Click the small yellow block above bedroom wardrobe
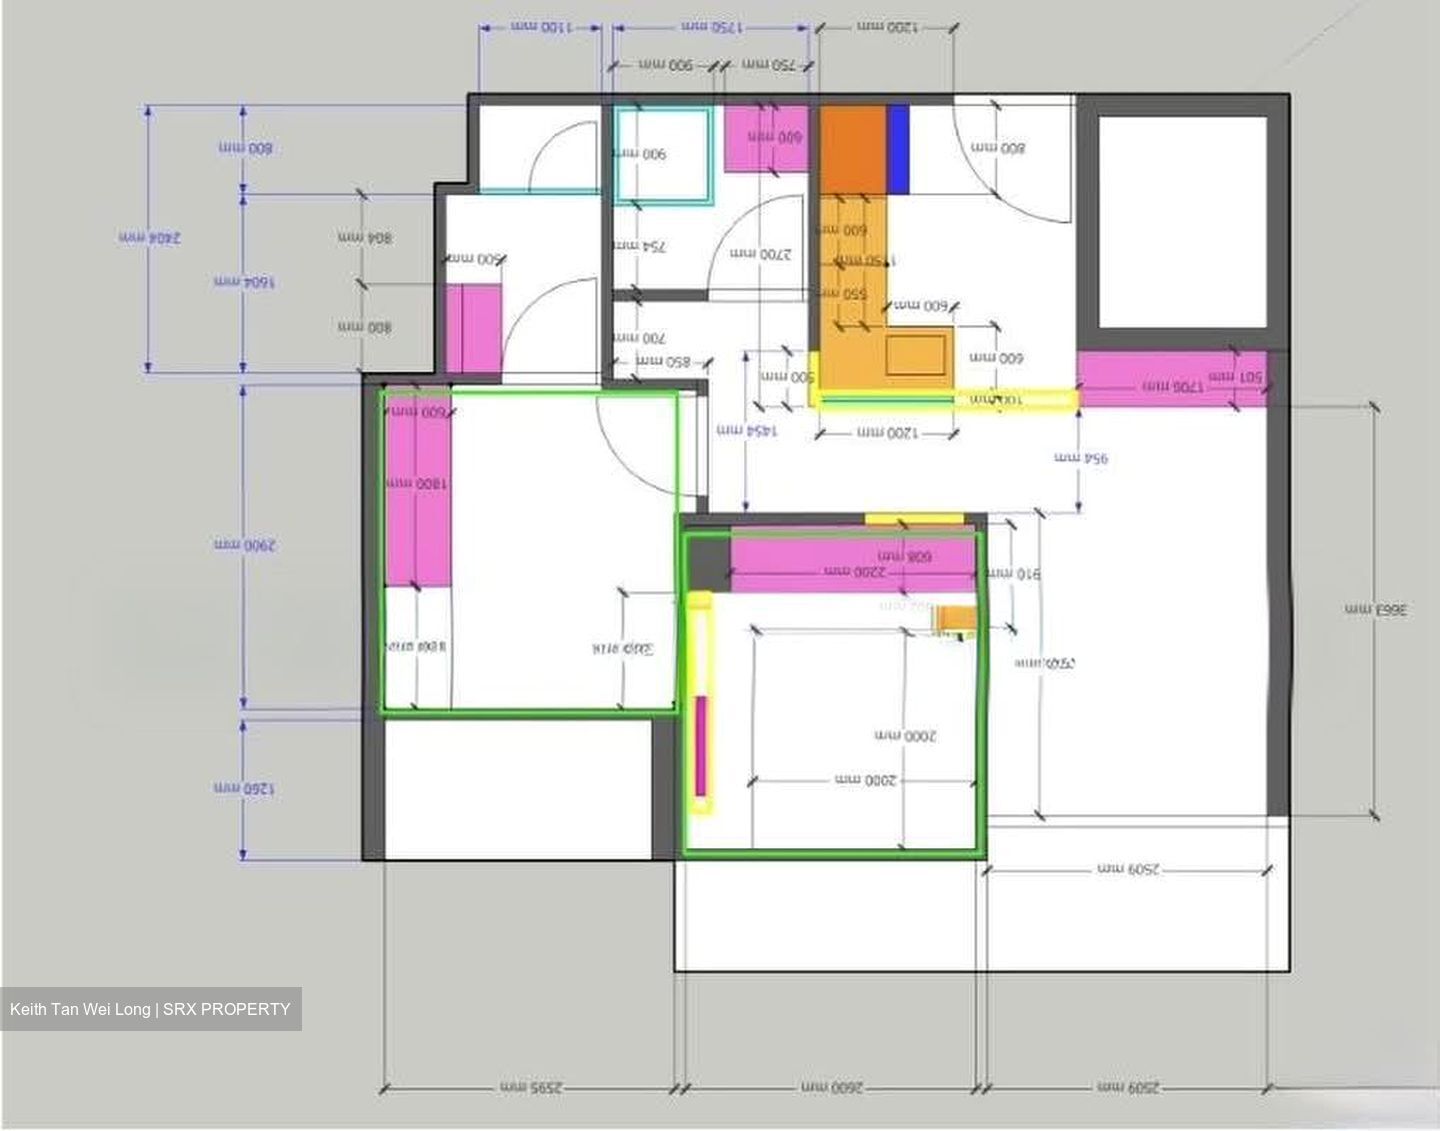The height and width of the screenshot is (1131, 1440). 914,518
